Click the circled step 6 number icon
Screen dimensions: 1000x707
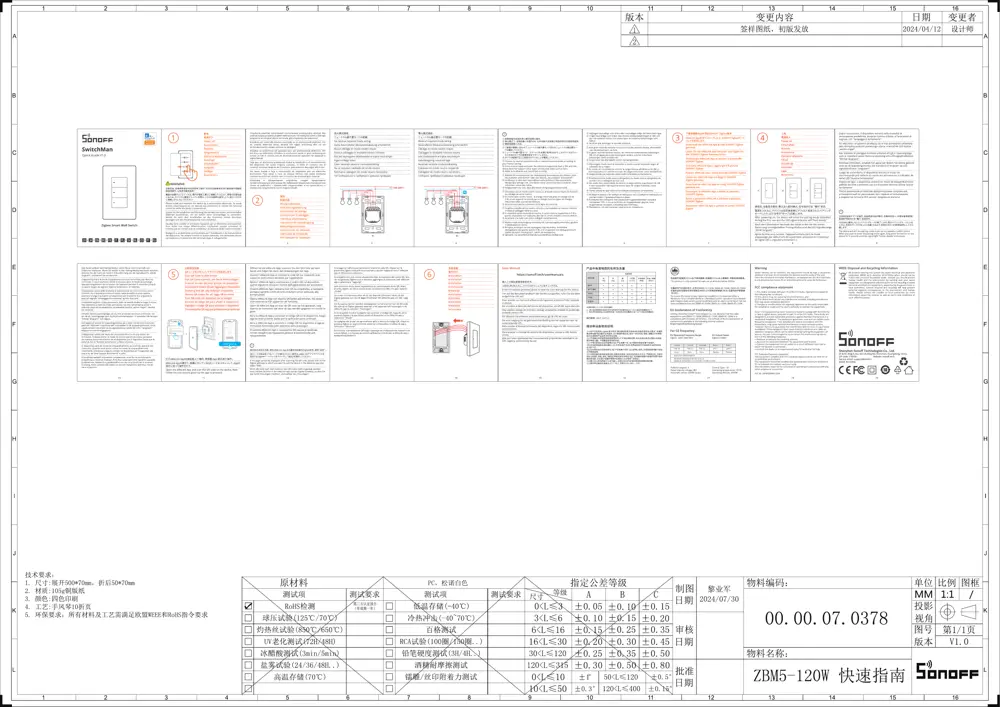[429, 274]
